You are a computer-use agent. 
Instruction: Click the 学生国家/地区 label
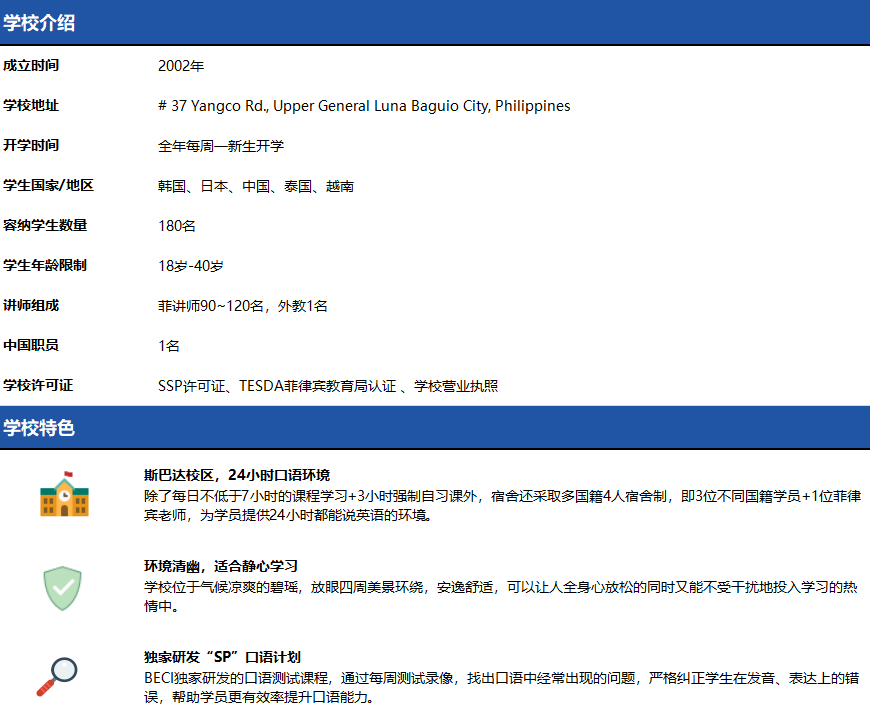coord(48,186)
